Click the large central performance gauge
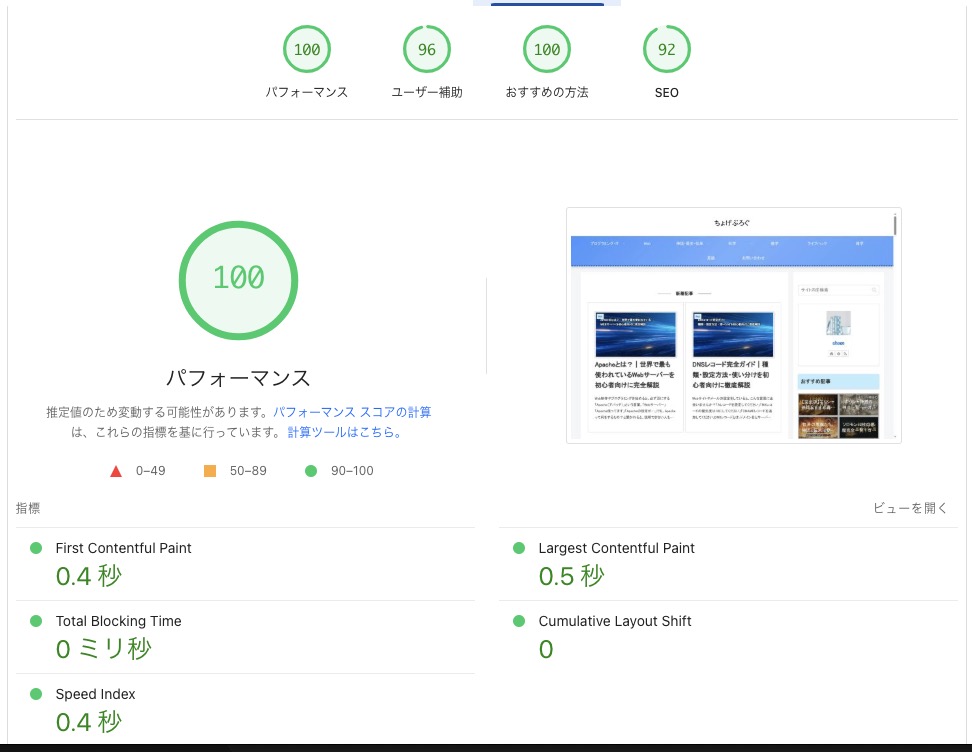972x752 pixels. [238, 277]
